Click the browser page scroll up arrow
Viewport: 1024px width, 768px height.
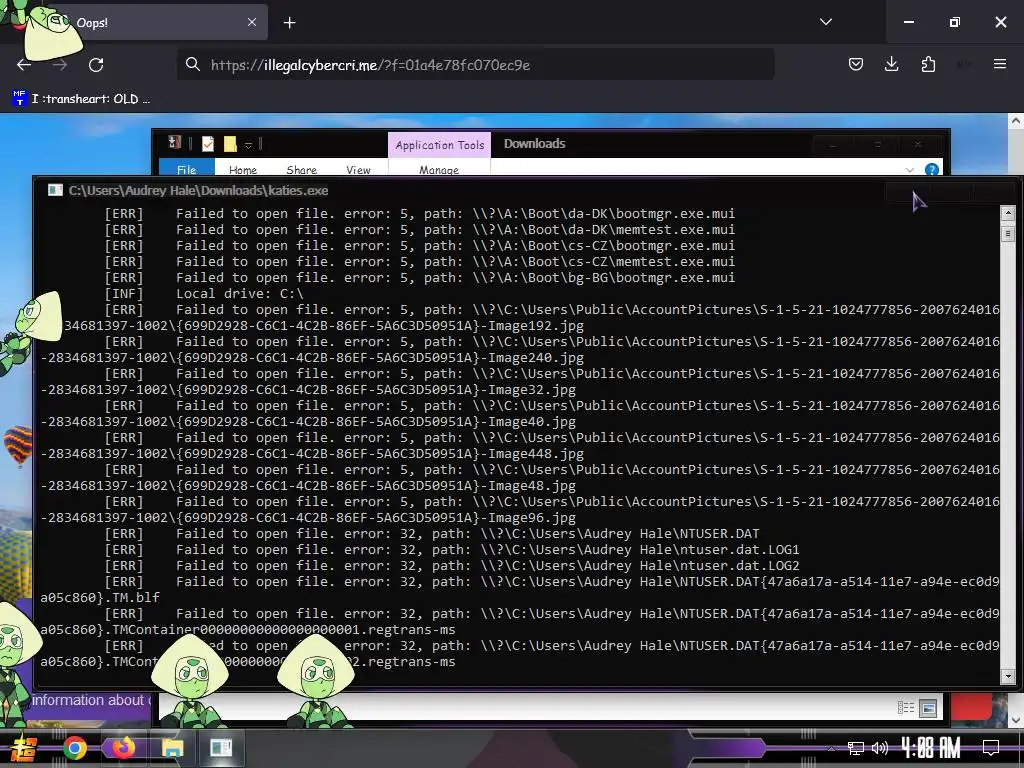point(1016,121)
